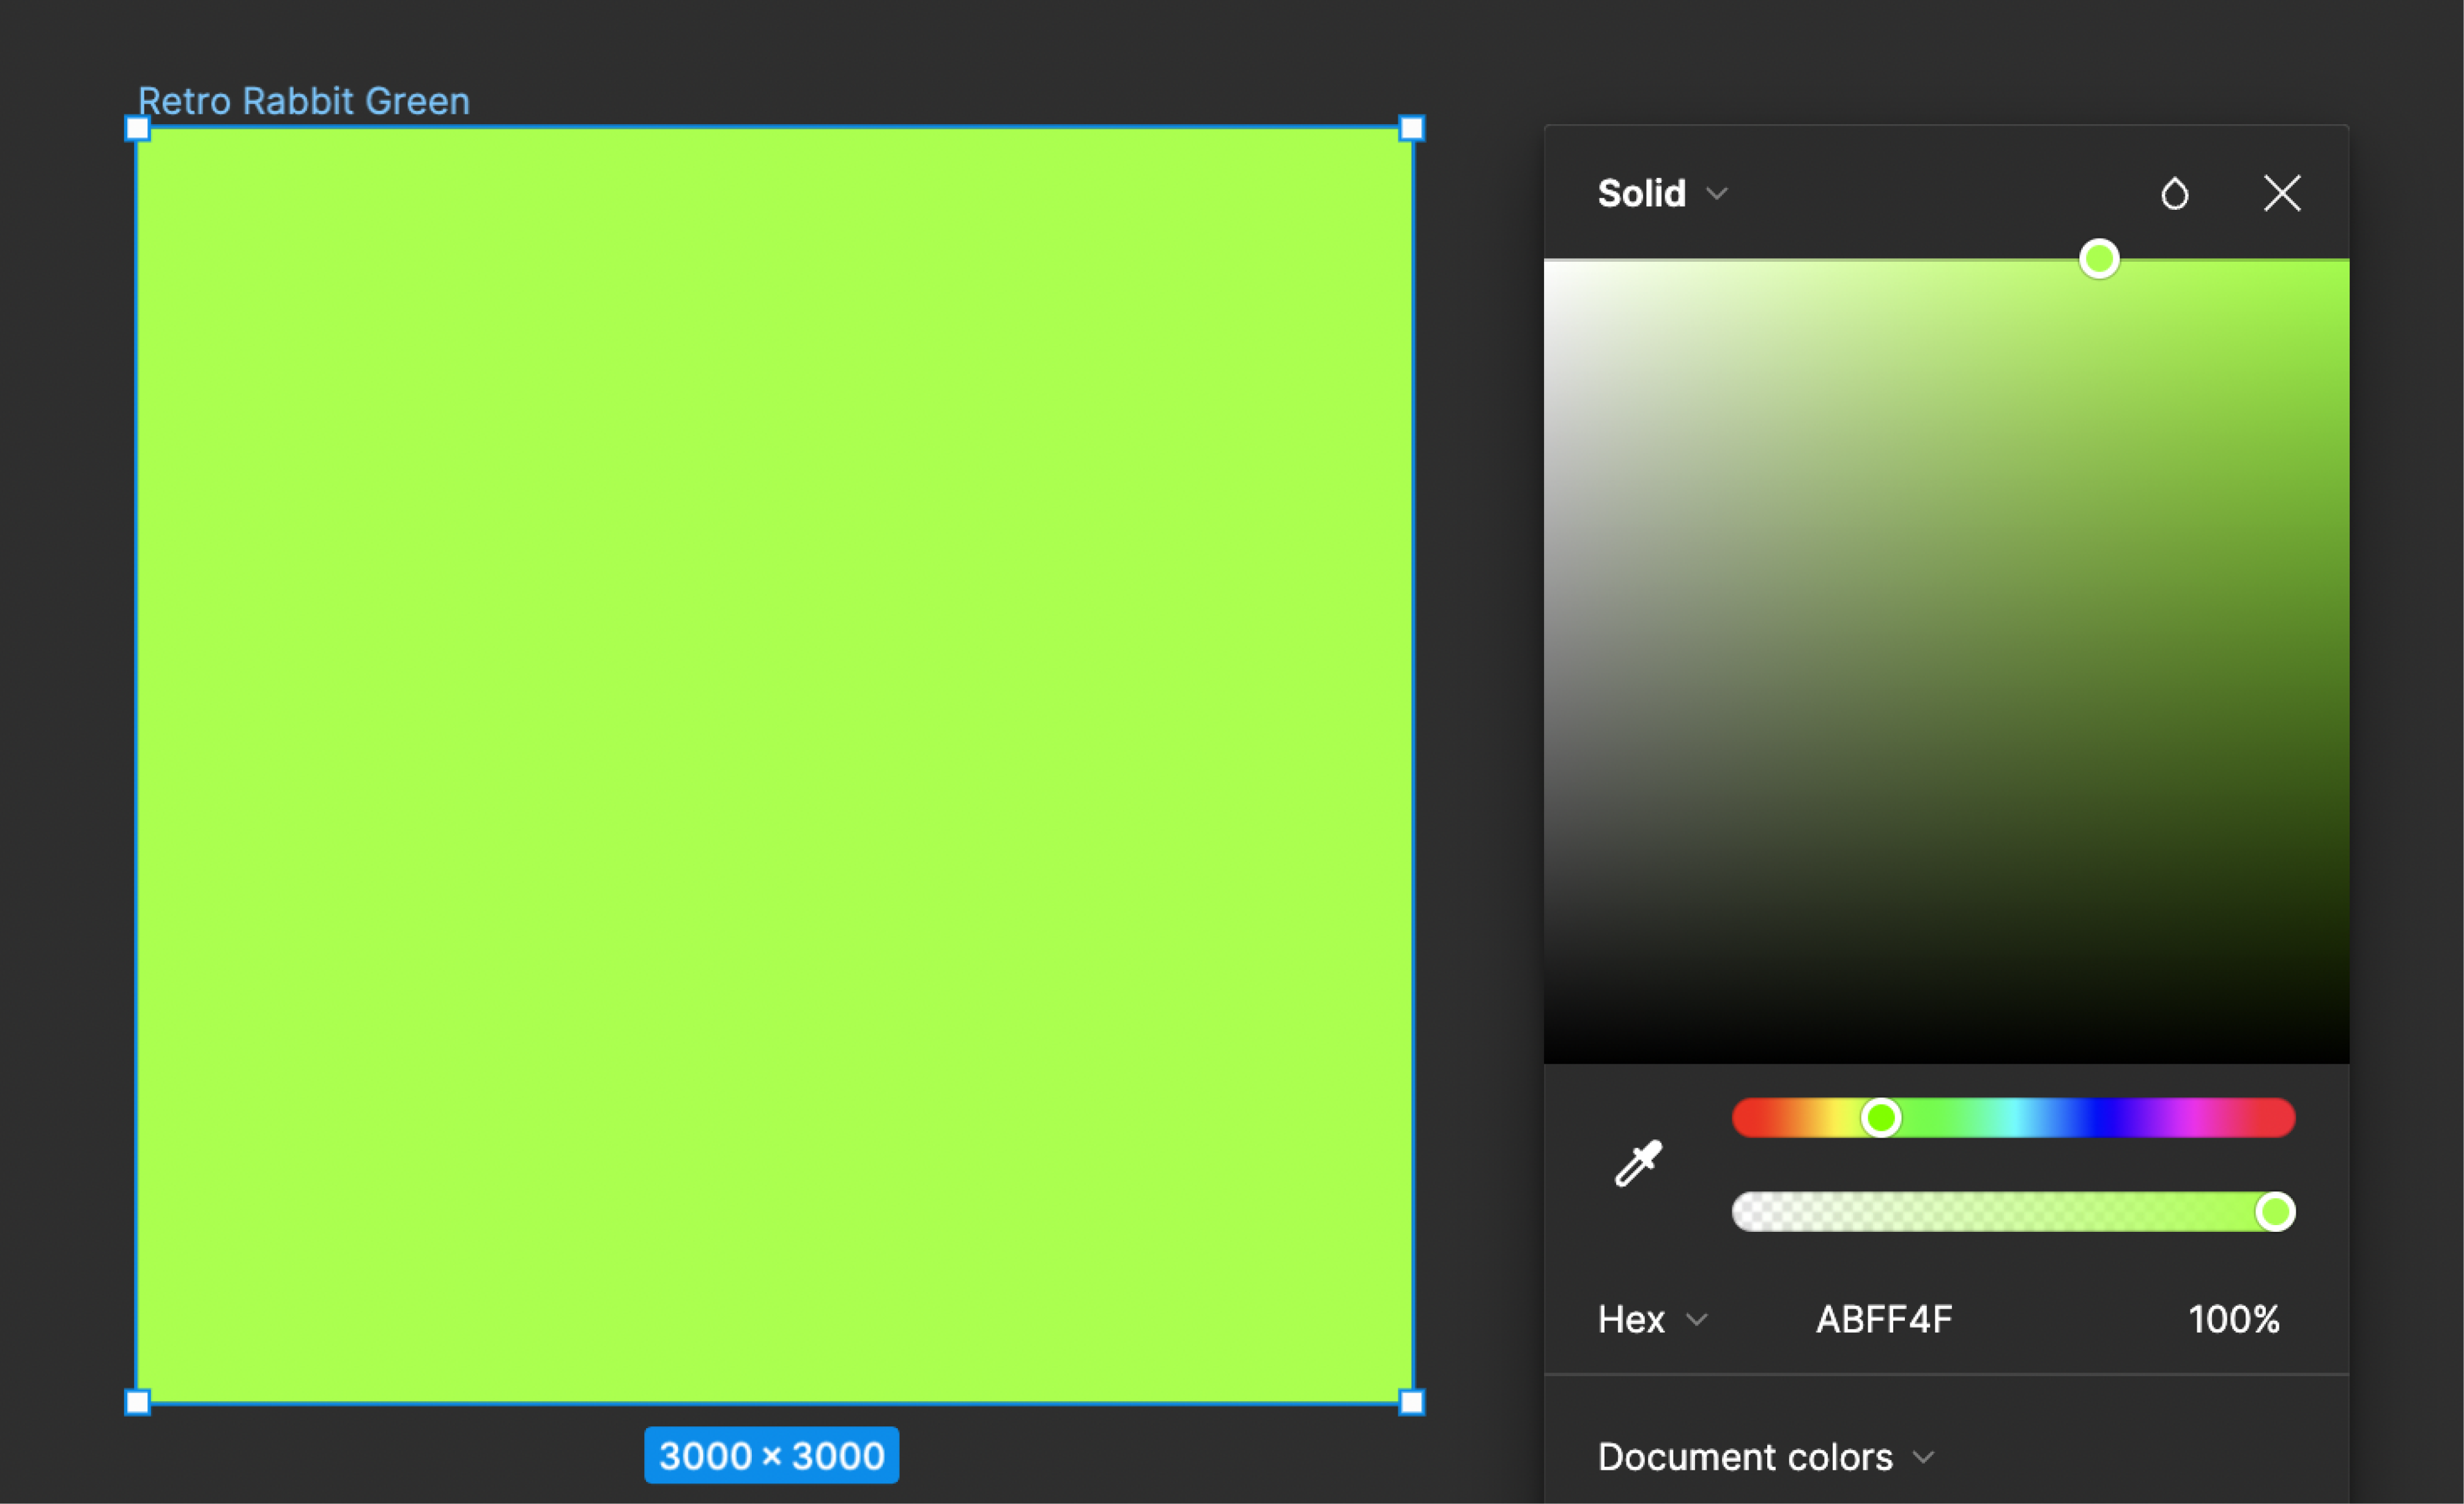2464x1504 pixels.
Task: Click the saturation-brightness picker handle
Action: point(2099,259)
